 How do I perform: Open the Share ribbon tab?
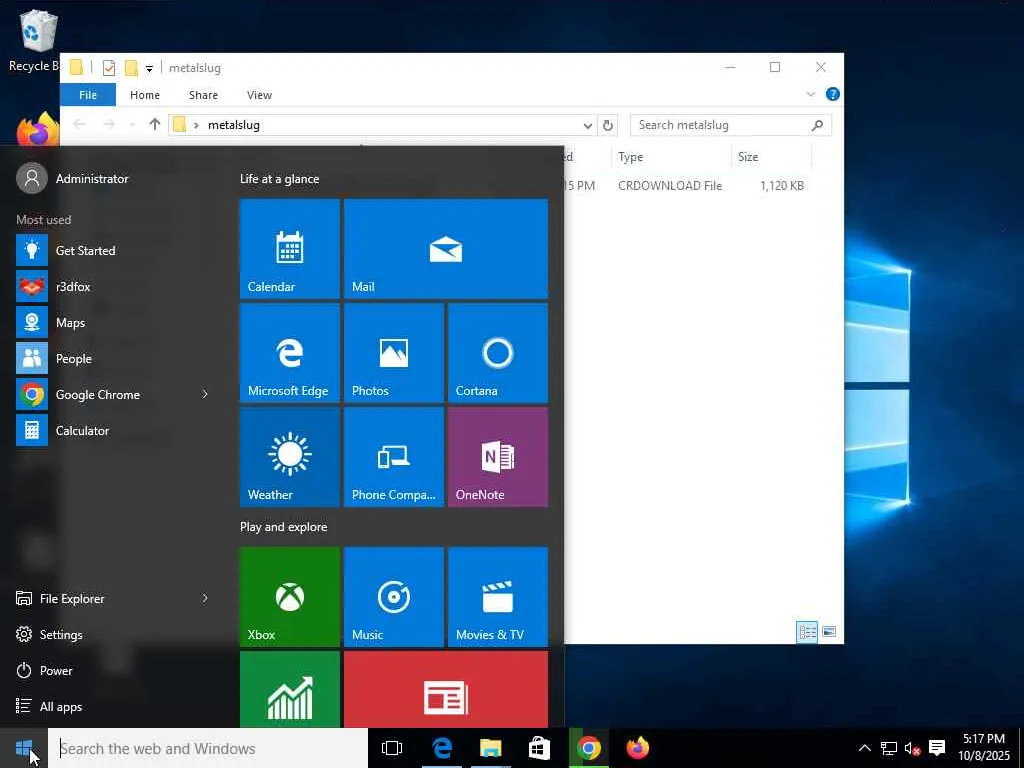coord(203,95)
